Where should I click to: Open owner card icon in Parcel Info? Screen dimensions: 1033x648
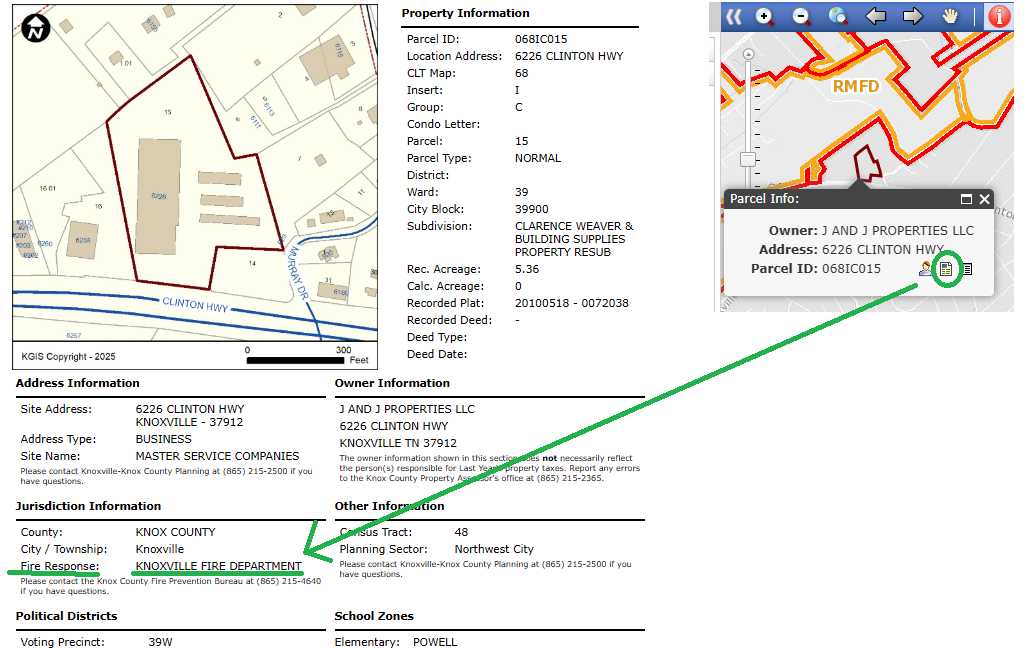[926, 268]
